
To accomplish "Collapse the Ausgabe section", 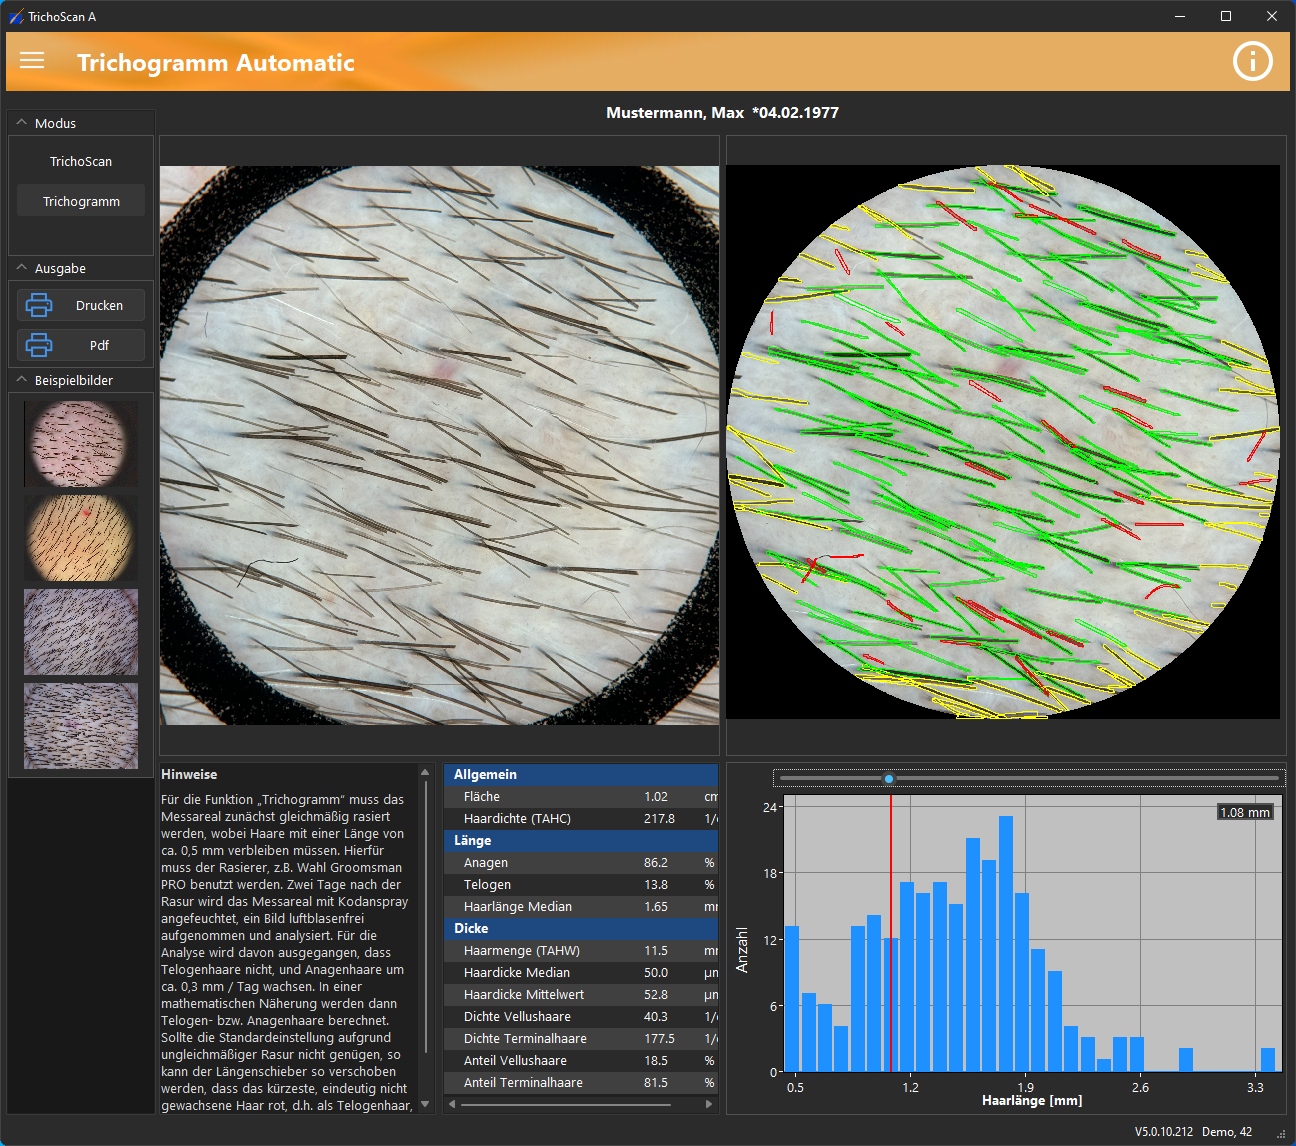I will [x=20, y=268].
